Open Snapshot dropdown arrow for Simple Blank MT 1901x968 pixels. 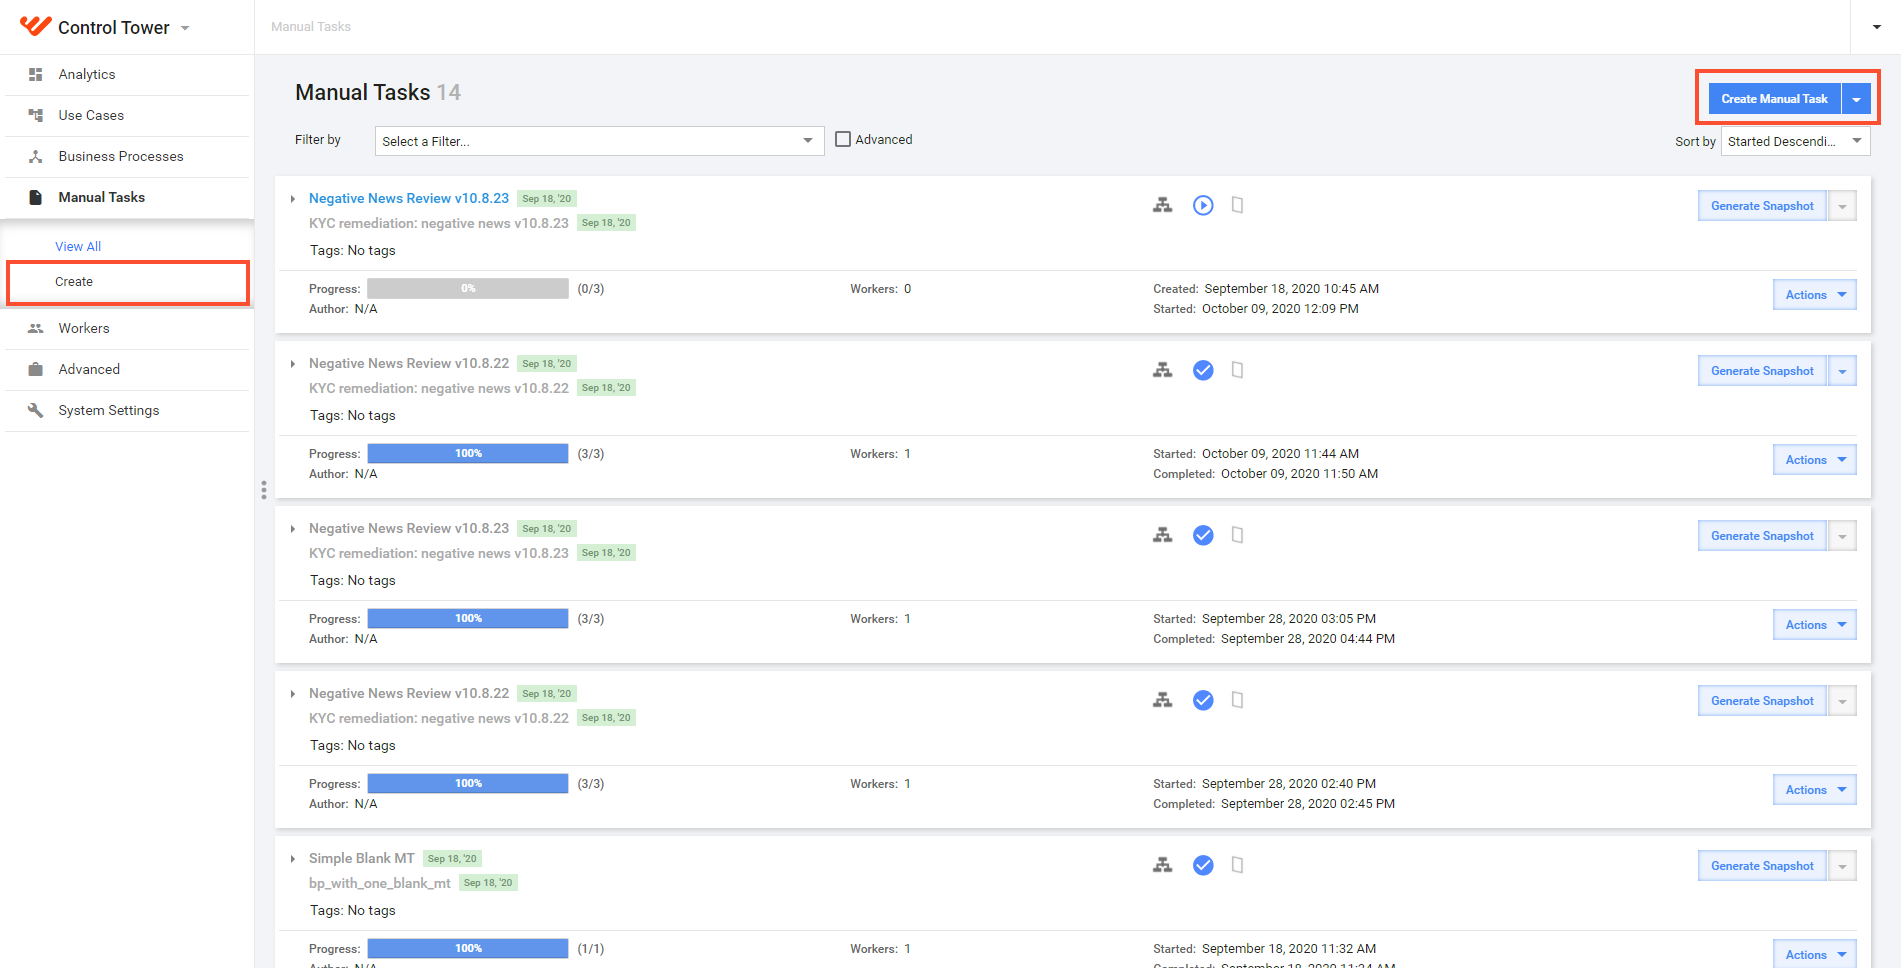coord(1842,866)
